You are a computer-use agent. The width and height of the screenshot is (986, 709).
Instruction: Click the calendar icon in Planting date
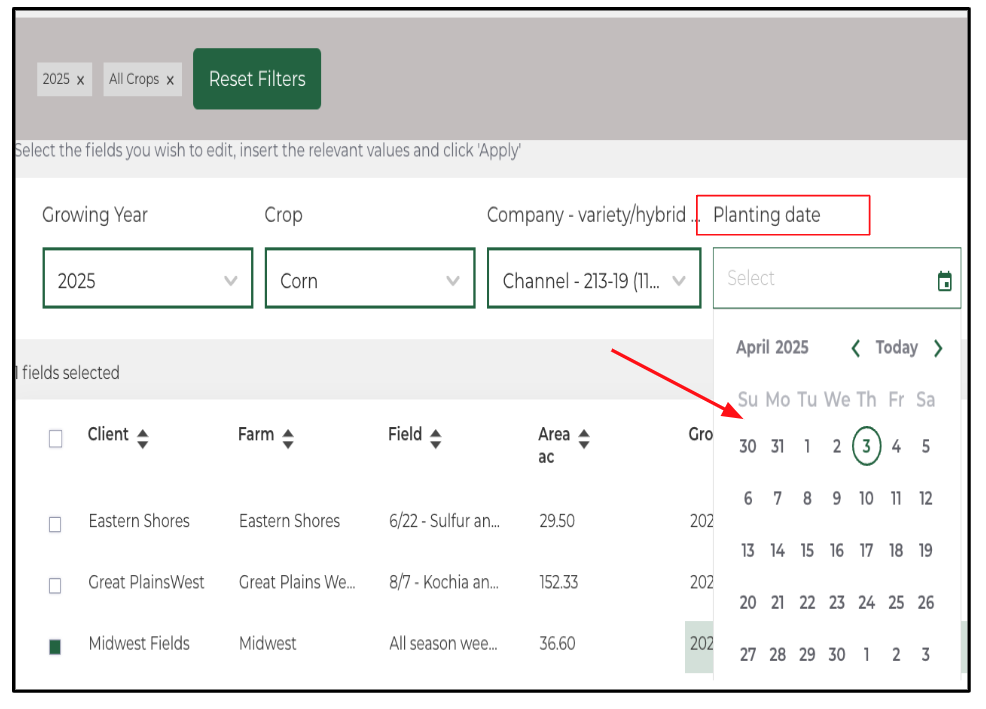click(944, 281)
